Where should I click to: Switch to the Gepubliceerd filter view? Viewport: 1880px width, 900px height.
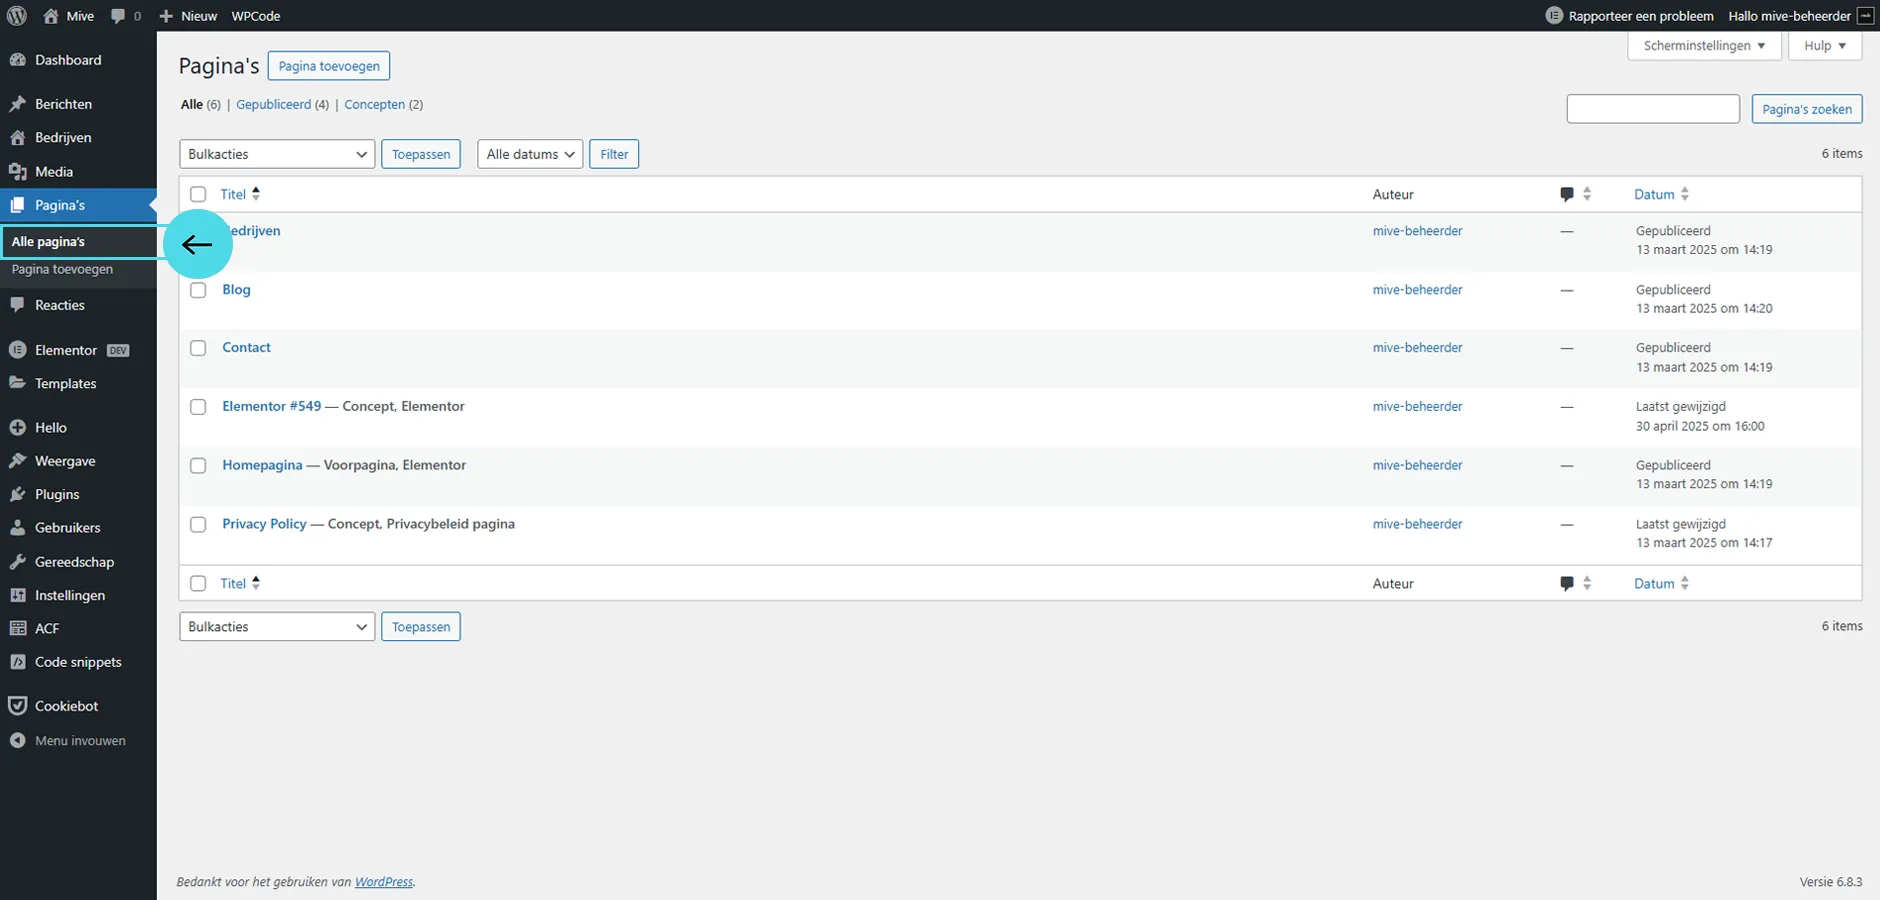pyautogui.click(x=273, y=105)
